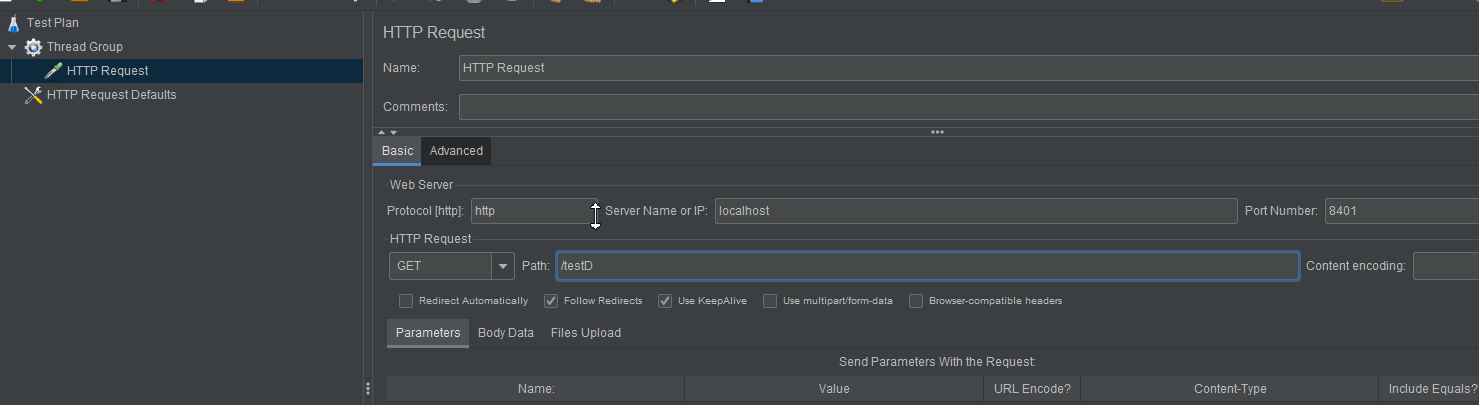Screen dimensions: 1479x405
Task: Click the Comments text field
Action: (968, 107)
